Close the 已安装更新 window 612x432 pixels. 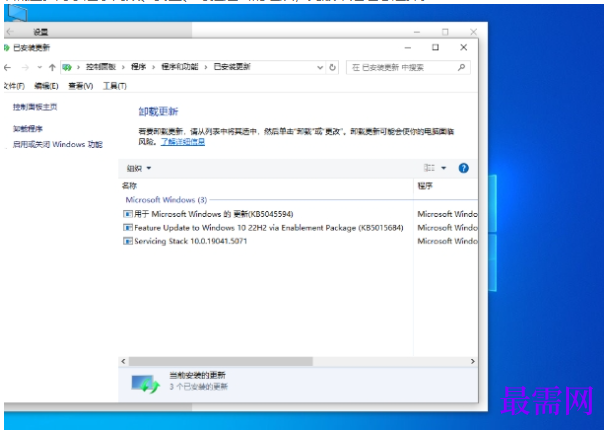click(x=464, y=47)
